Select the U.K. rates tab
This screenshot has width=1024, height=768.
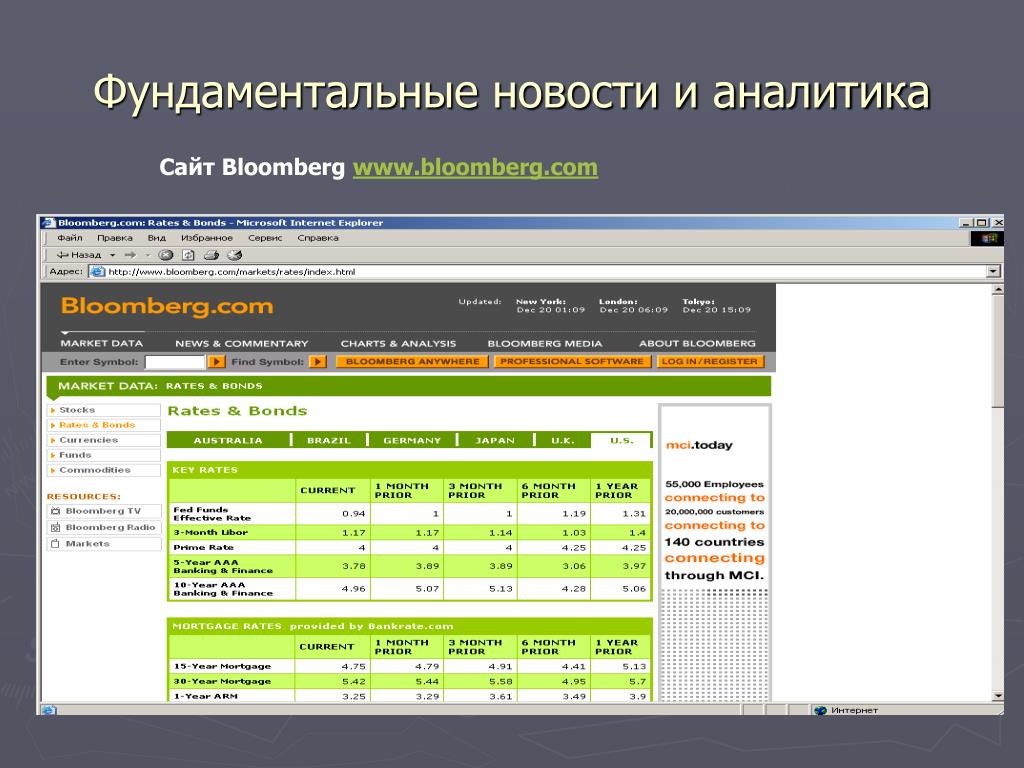point(562,440)
